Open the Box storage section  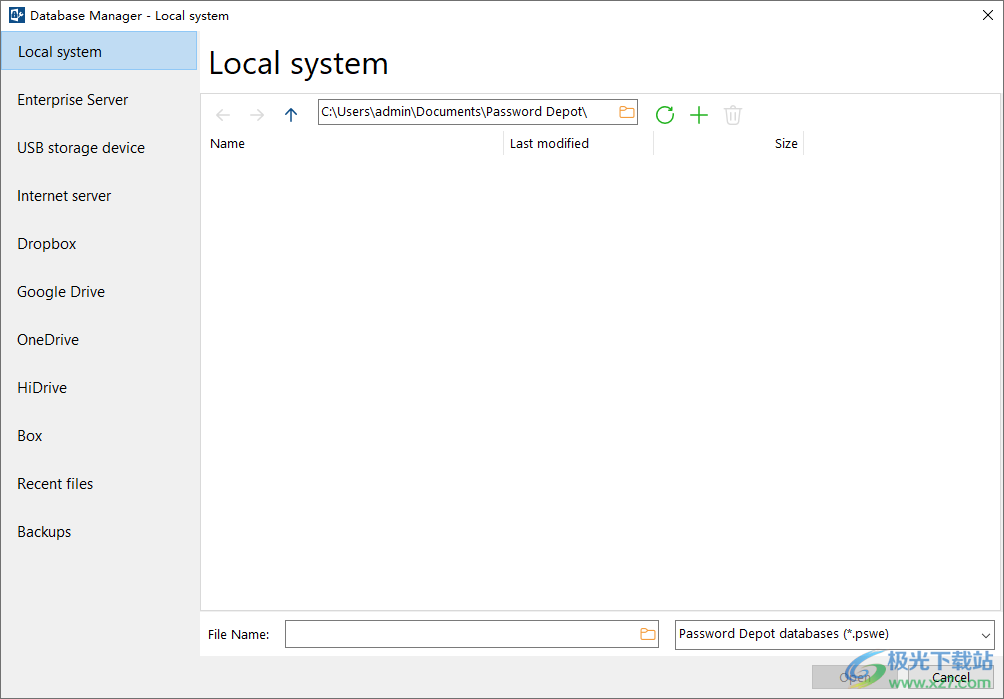coord(99,436)
